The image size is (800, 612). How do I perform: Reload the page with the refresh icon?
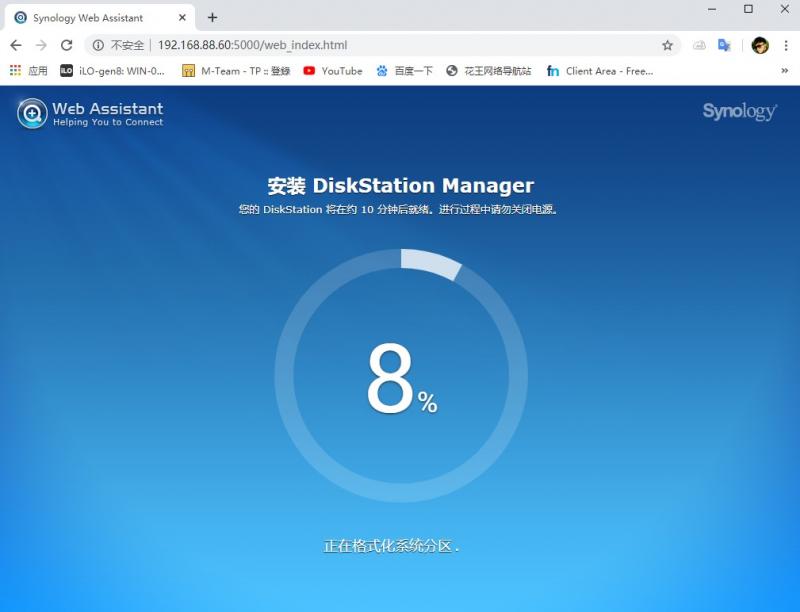pyautogui.click(x=66, y=45)
